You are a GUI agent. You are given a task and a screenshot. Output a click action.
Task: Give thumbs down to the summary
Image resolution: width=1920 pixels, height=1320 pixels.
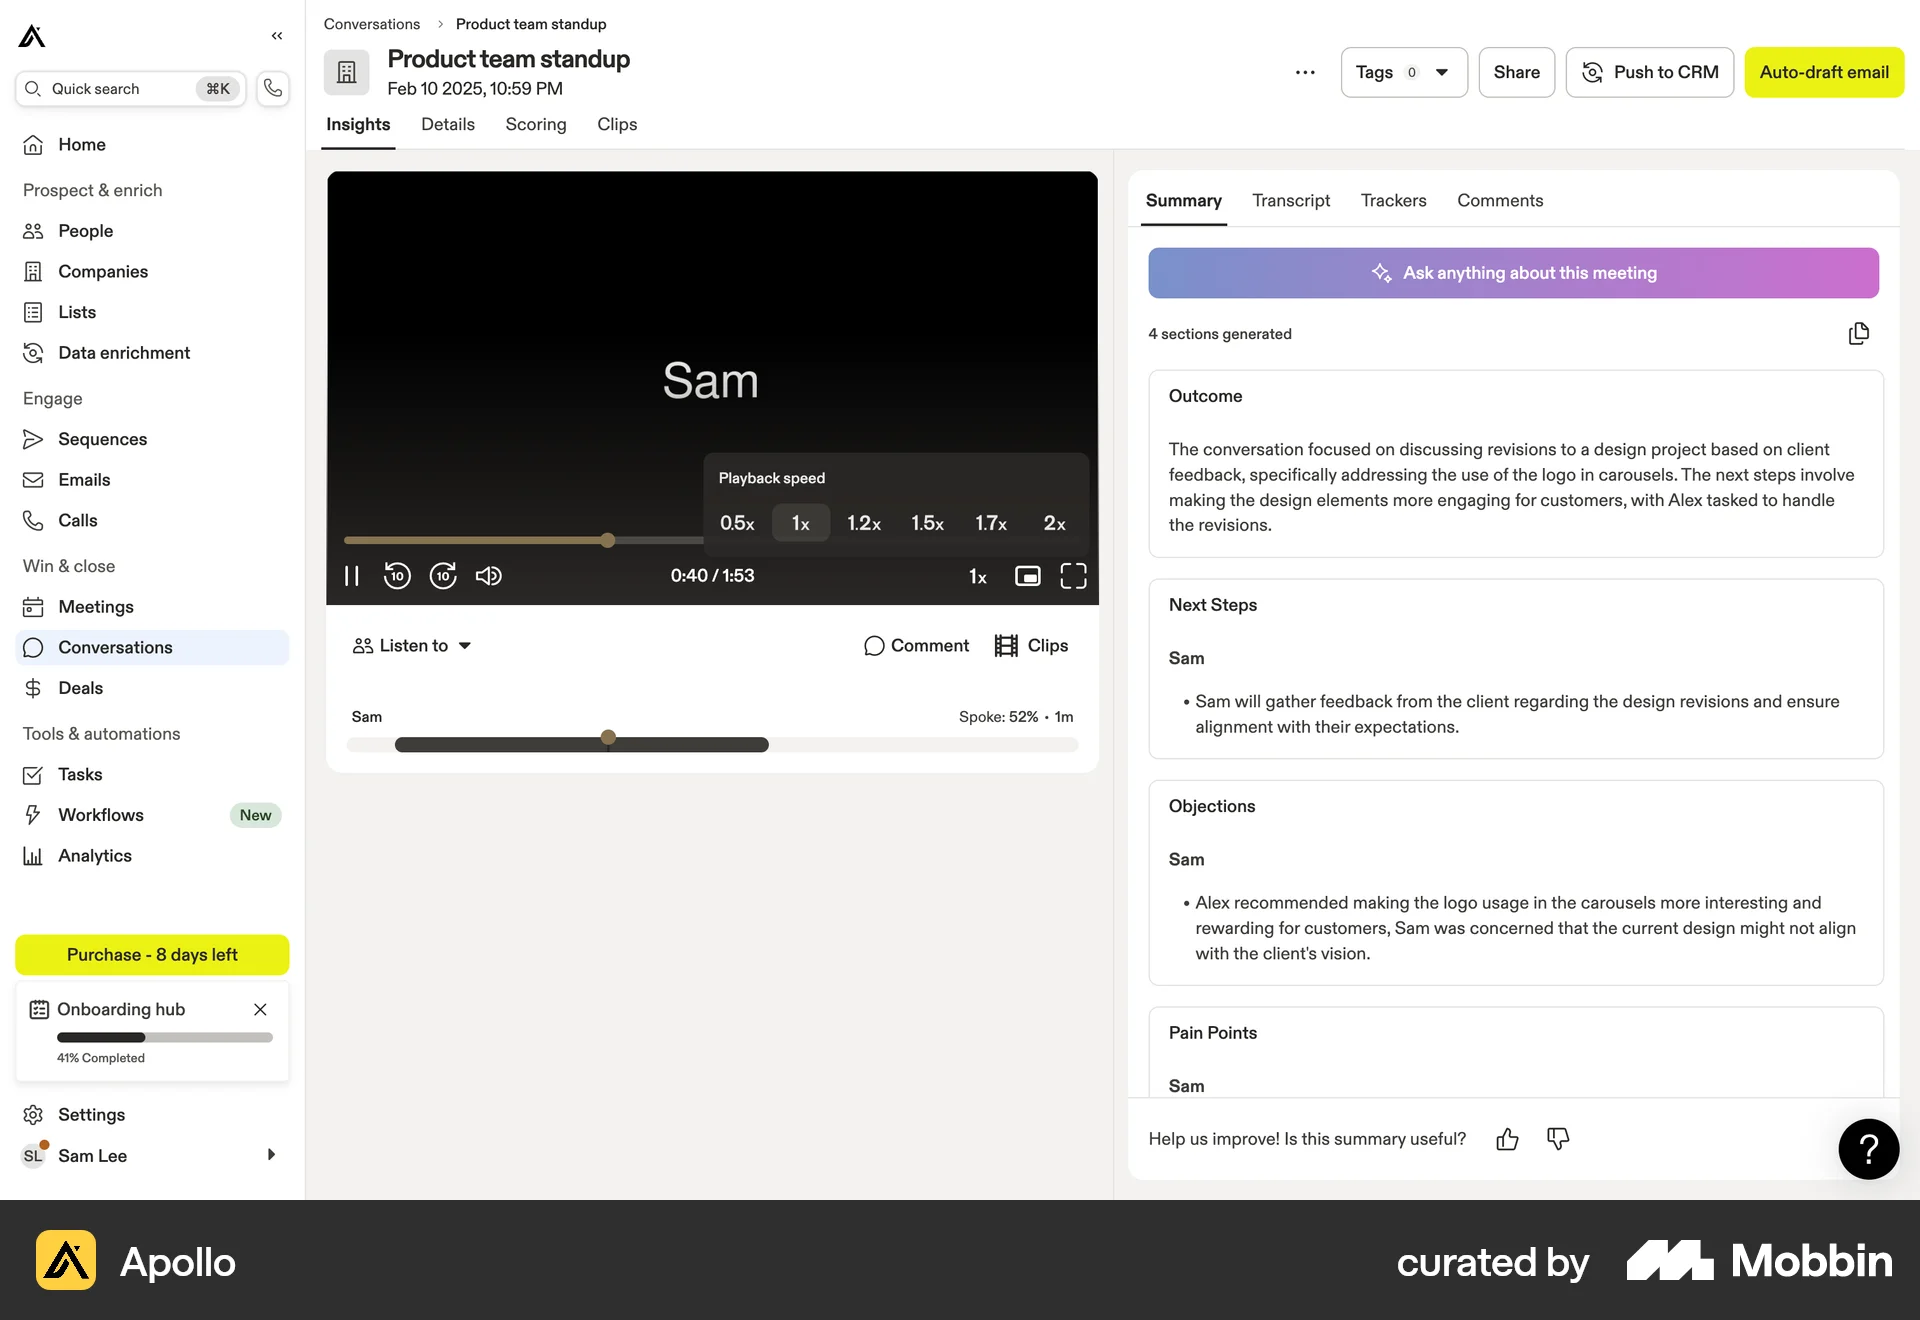click(x=1557, y=1139)
